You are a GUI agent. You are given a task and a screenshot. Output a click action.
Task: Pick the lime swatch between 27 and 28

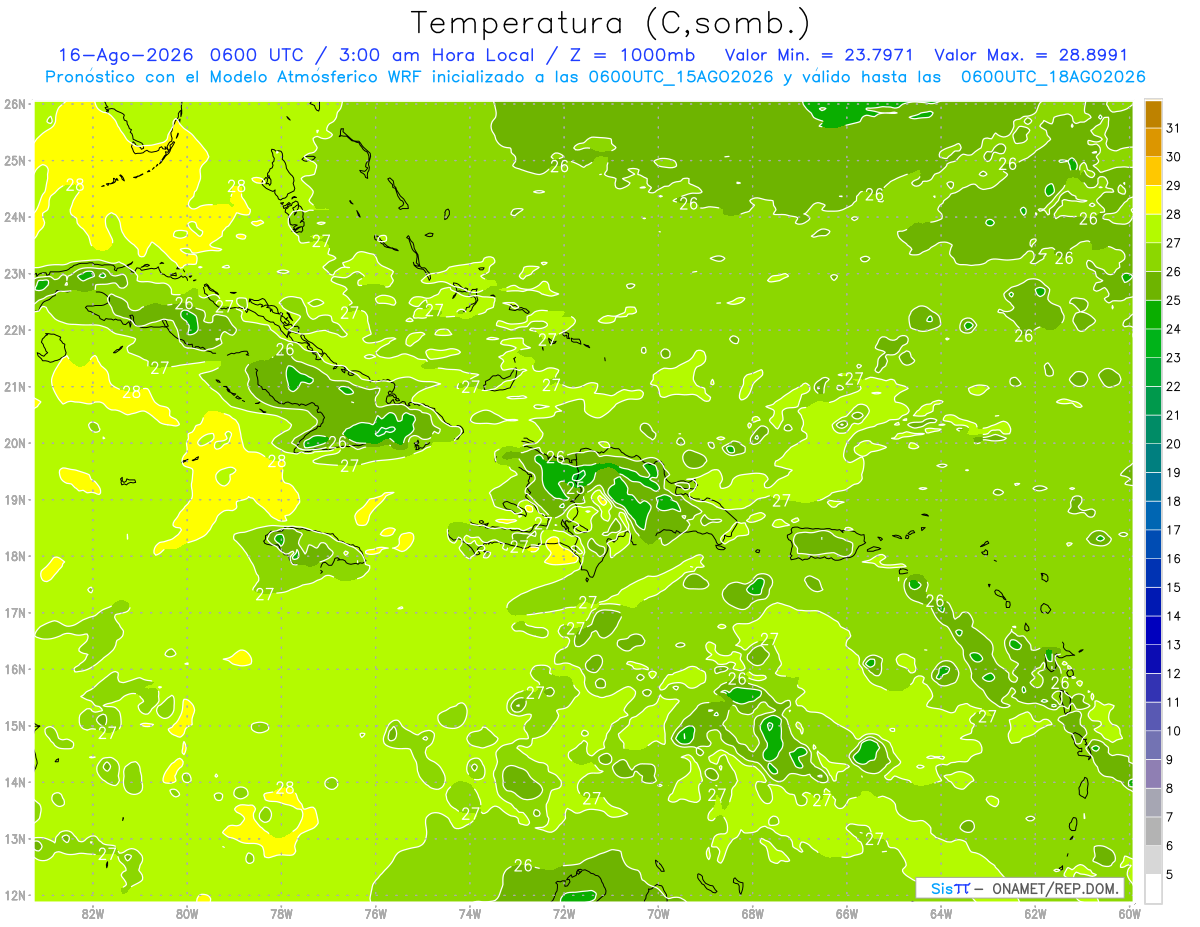pos(1153,229)
